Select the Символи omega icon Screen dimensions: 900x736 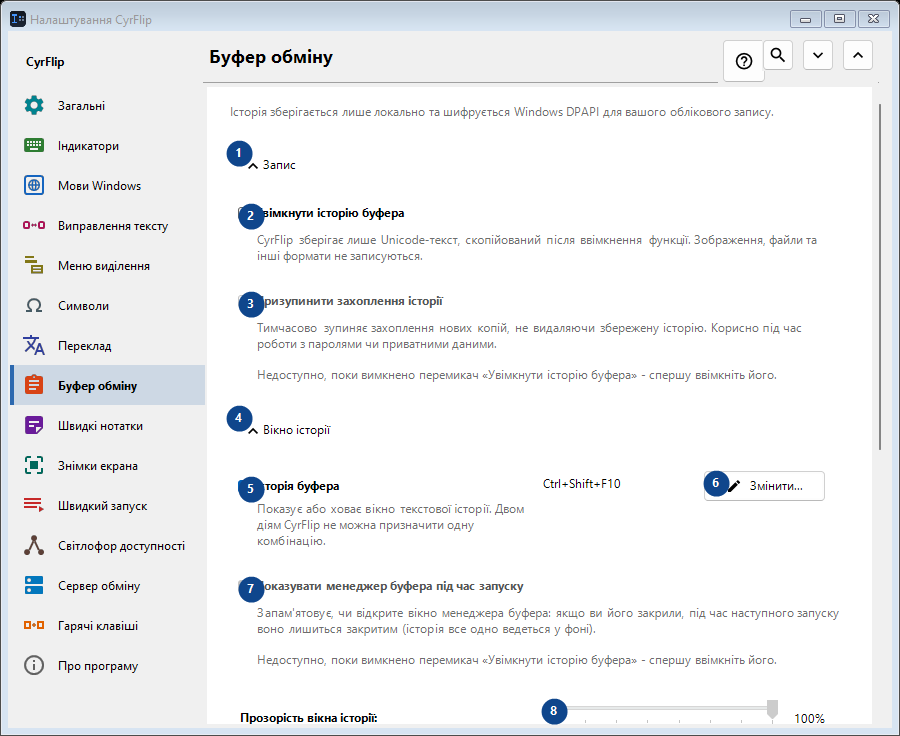click(x=34, y=305)
